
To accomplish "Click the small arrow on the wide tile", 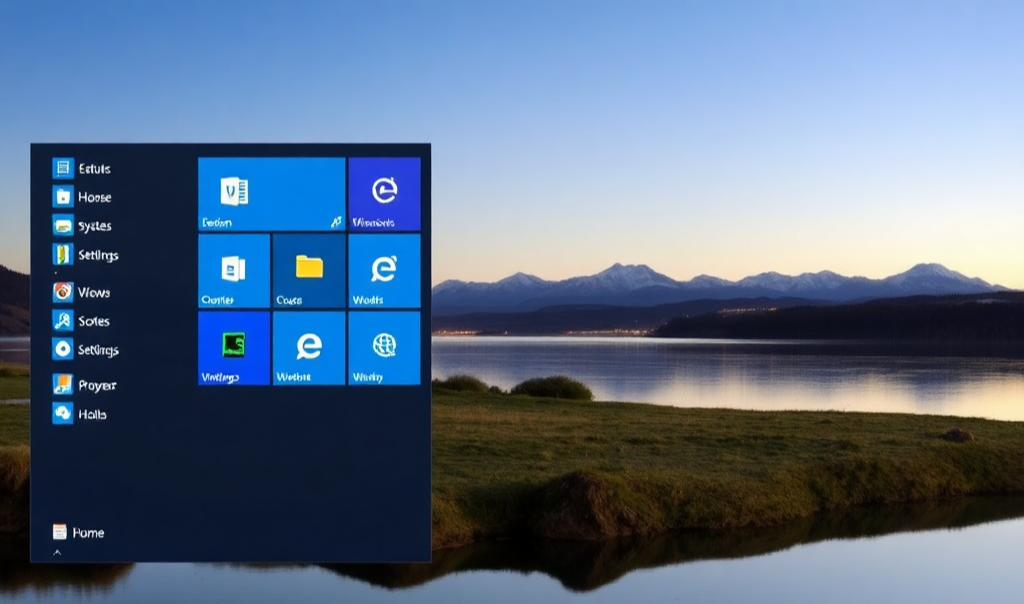I will (336, 222).
